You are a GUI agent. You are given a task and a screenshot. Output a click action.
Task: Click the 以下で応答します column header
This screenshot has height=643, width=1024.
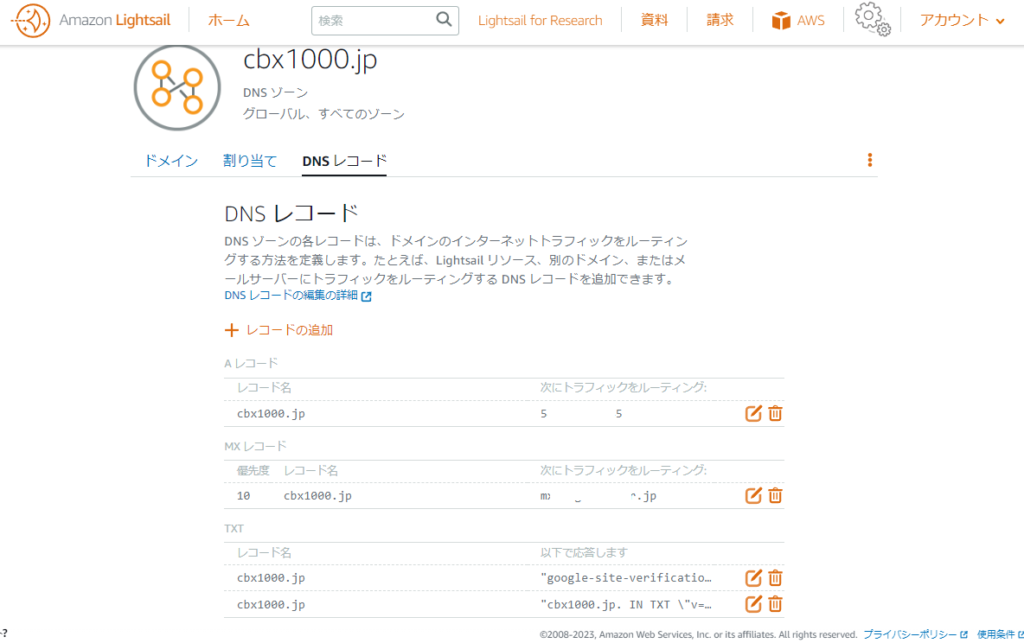point(584,552)
